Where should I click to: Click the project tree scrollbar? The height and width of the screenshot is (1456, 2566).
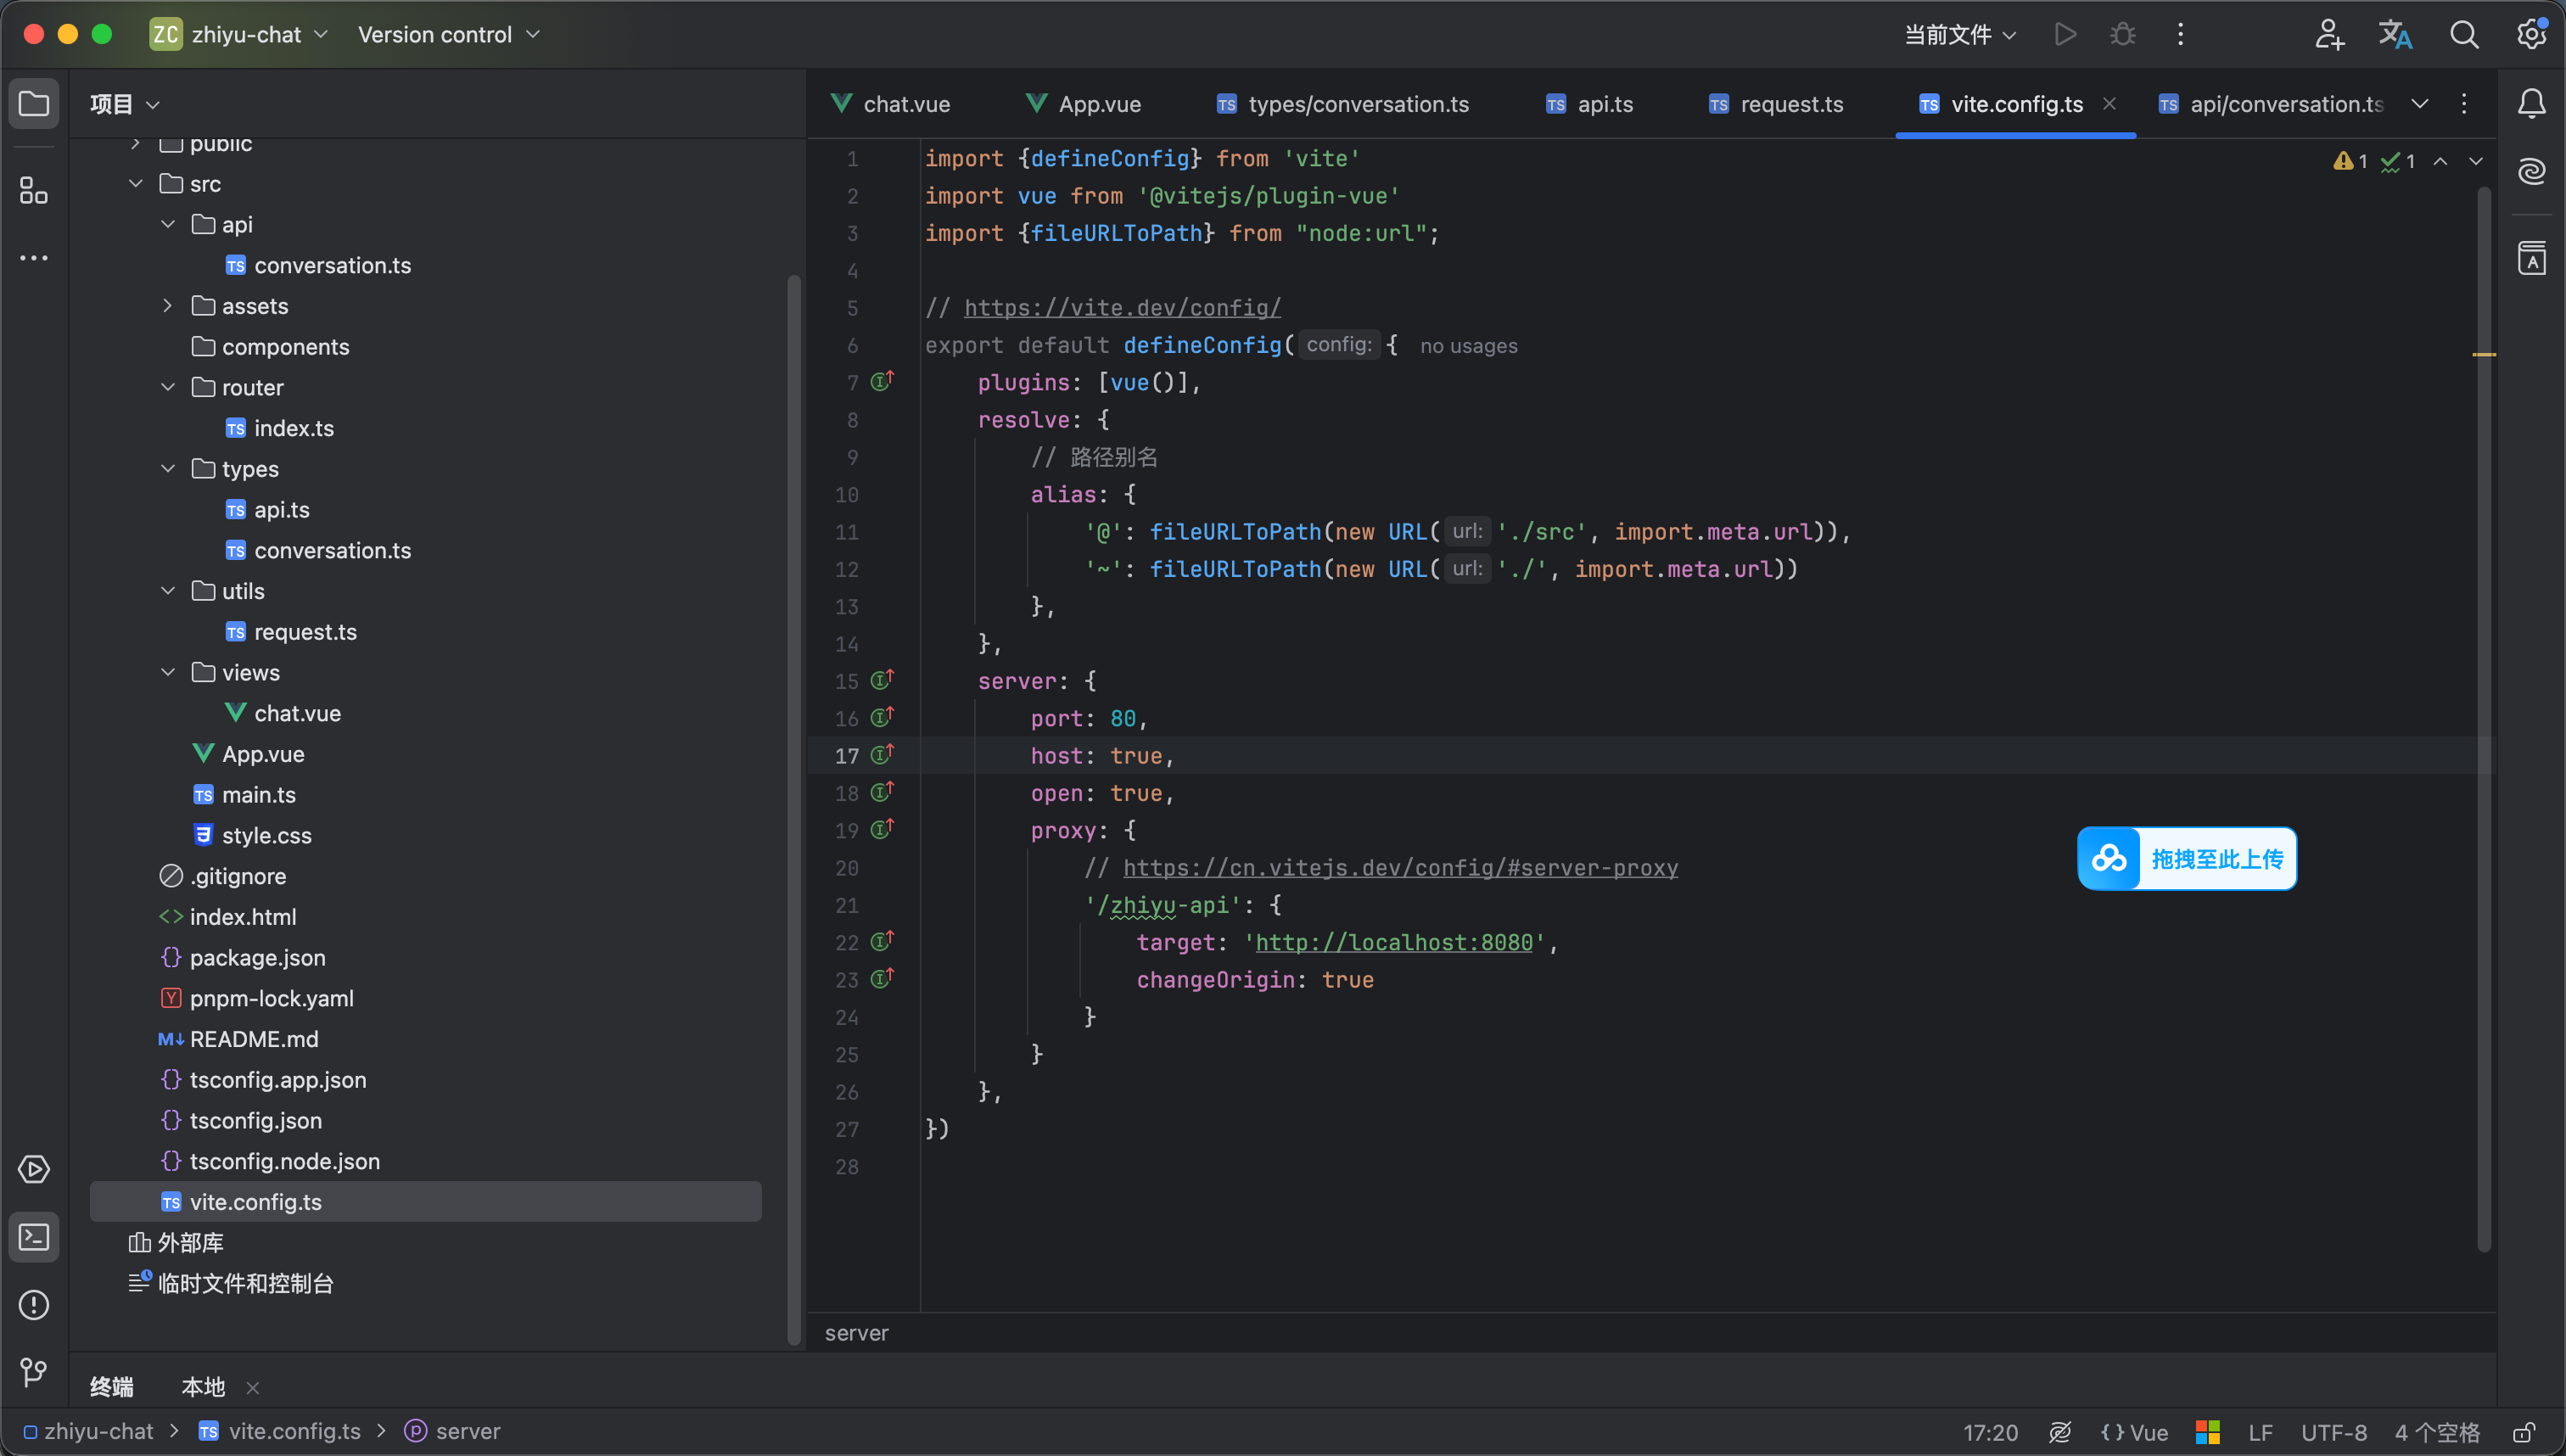click(x=794, y=810)
